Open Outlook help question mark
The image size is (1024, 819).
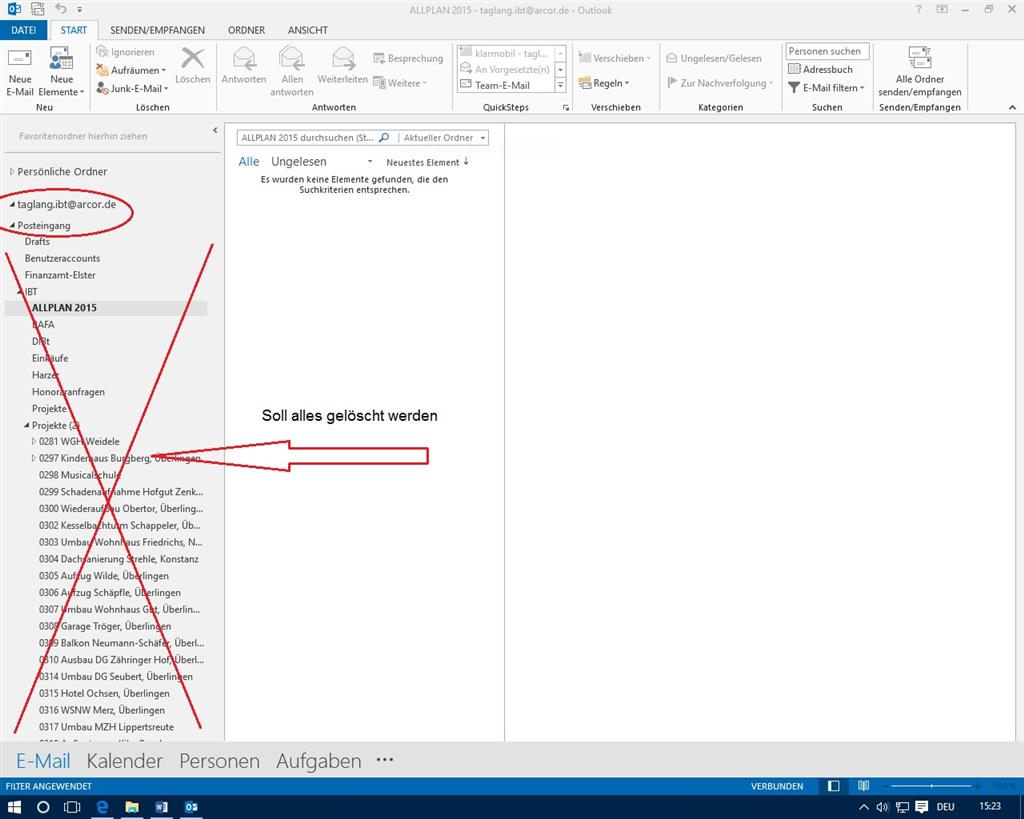919,9
